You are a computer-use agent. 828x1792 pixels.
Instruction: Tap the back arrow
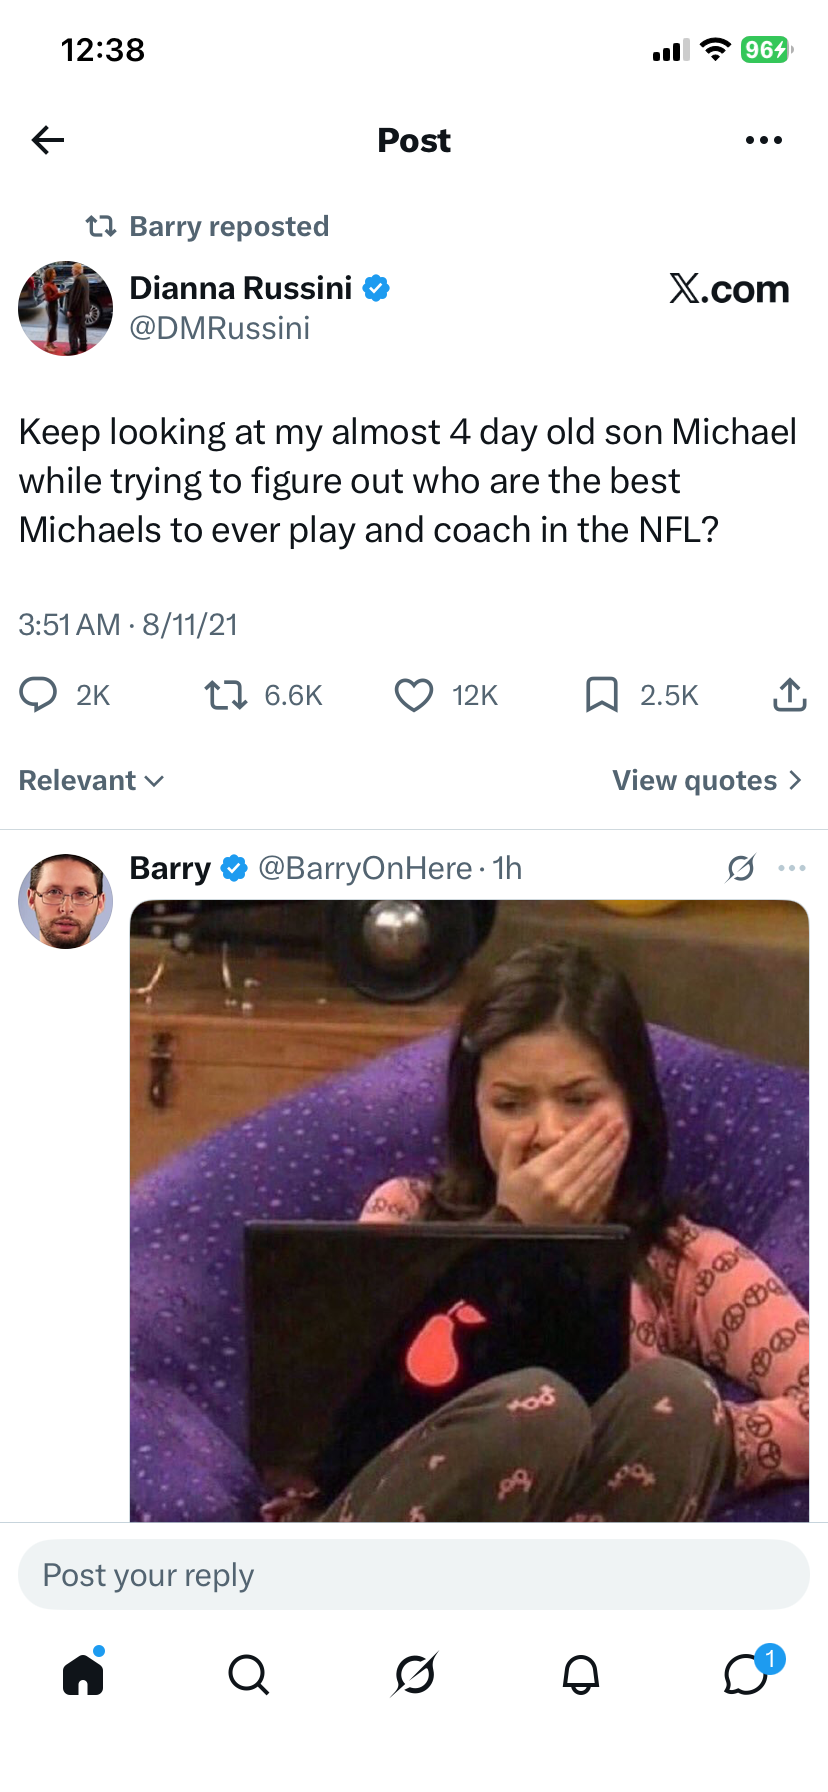tap(48, 140)
